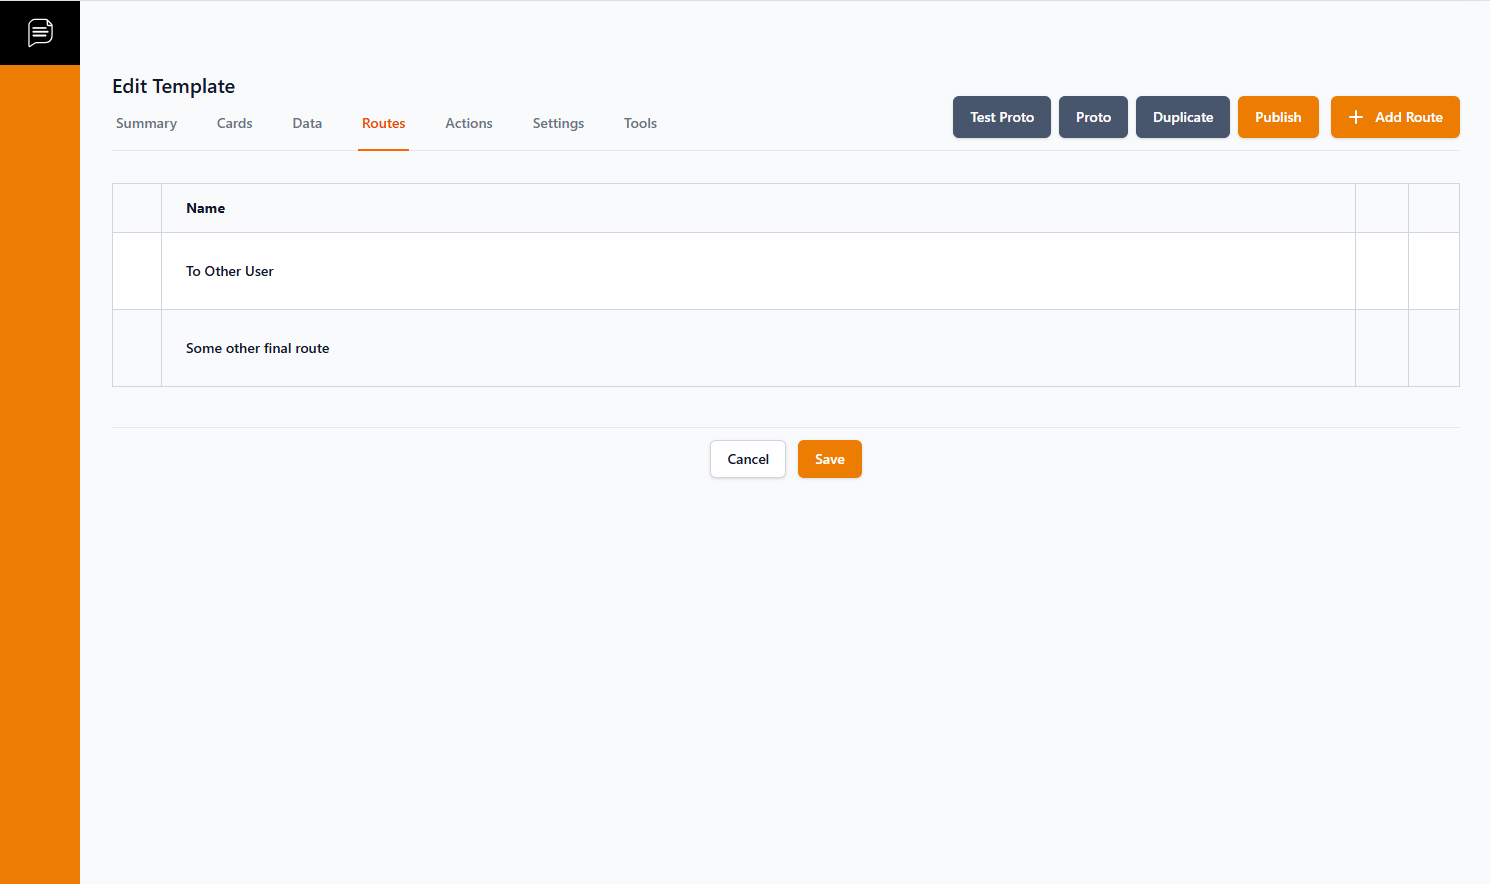Select the 'To Other User' route row
This screenshot has height=884, width=1490.
pos(230,271)
